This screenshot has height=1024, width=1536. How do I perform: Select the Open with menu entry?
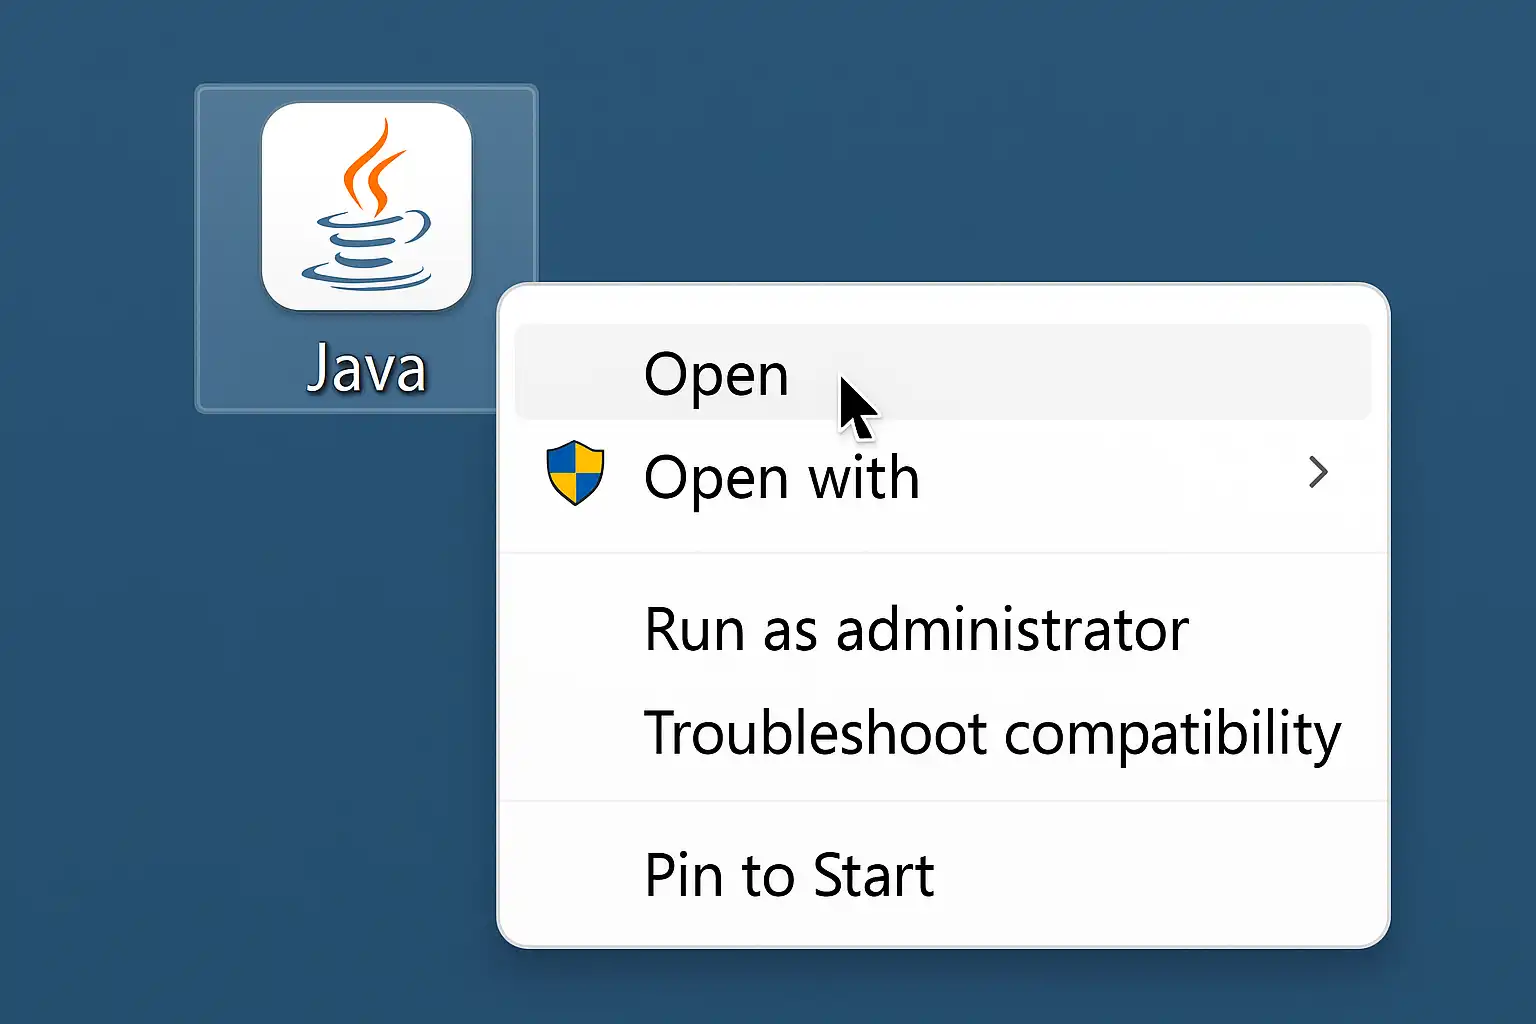(x=780, y=478)
